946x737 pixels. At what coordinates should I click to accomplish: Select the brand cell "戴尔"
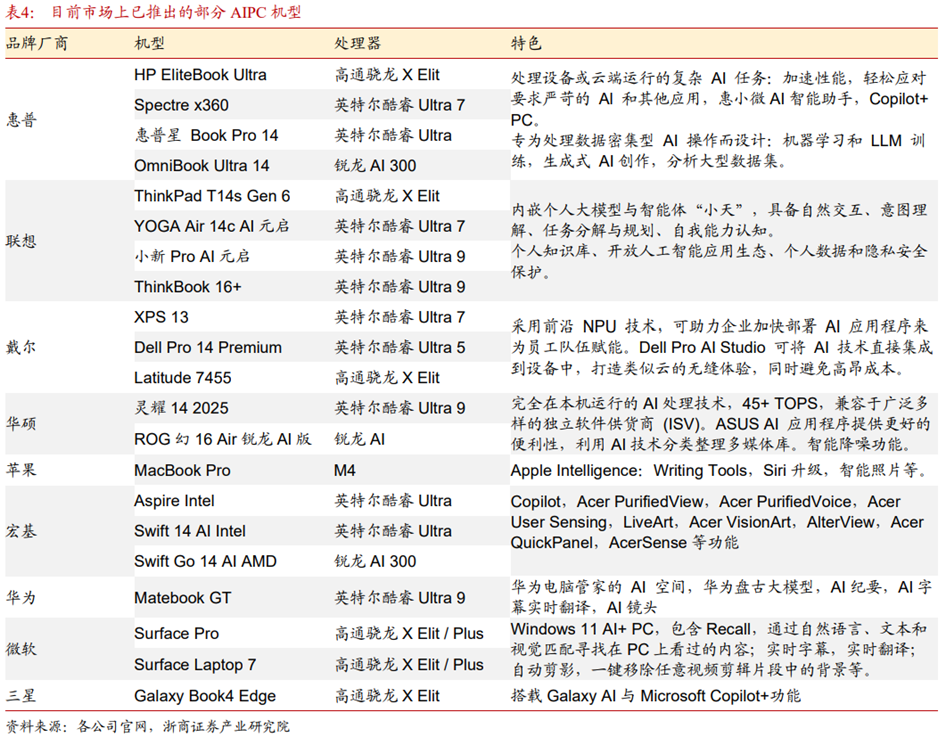point(22,347)
